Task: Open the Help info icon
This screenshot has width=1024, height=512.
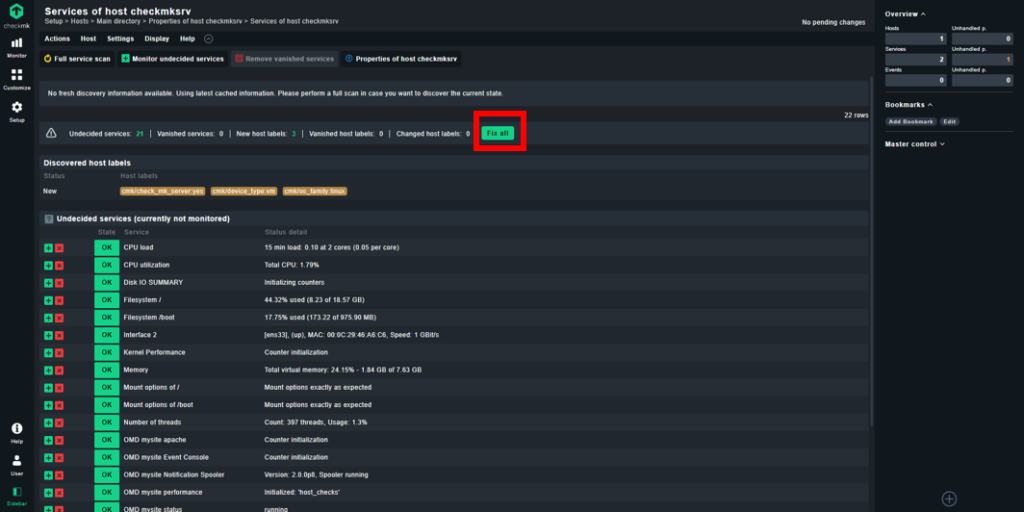Action: click(17, 433)
